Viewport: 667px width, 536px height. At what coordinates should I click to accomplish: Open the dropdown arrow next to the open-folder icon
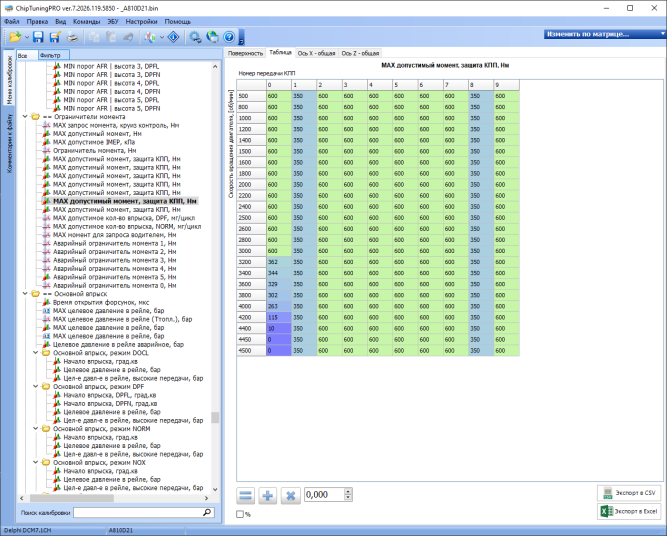[x=27, y=37]
